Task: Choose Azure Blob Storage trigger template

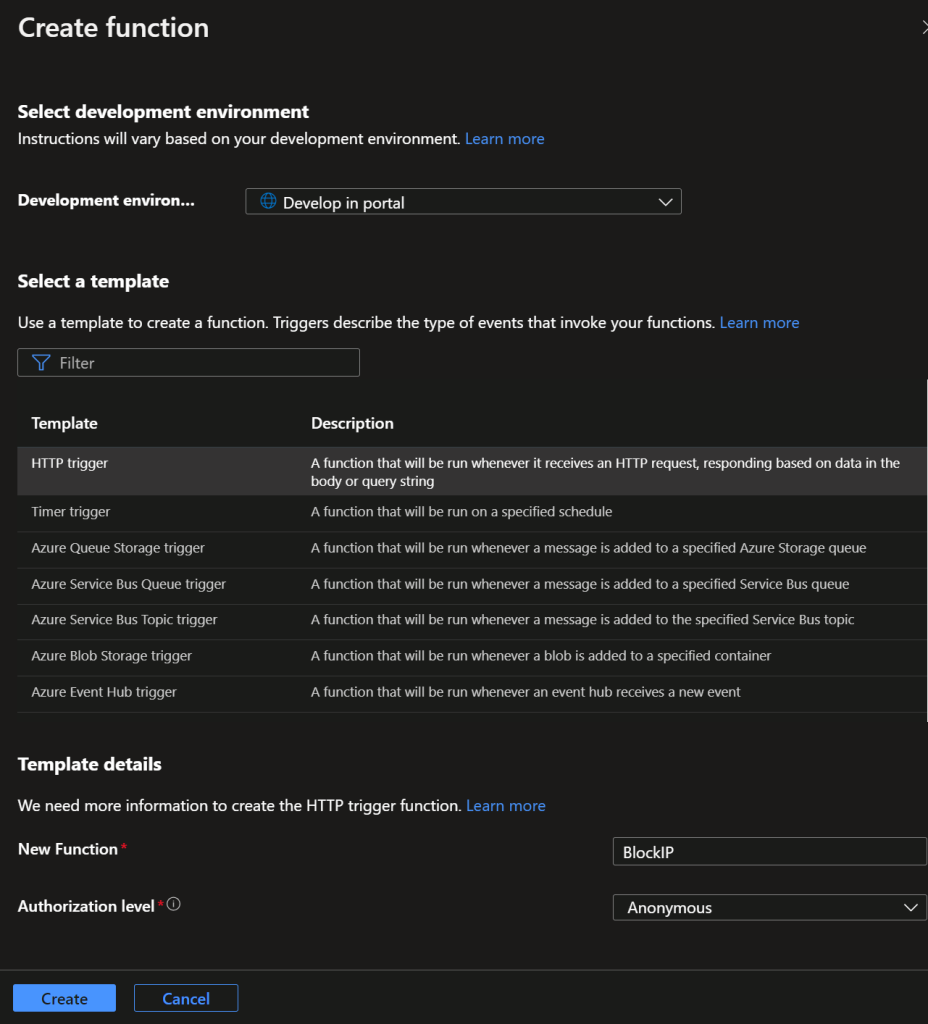Action: (111, 656)
